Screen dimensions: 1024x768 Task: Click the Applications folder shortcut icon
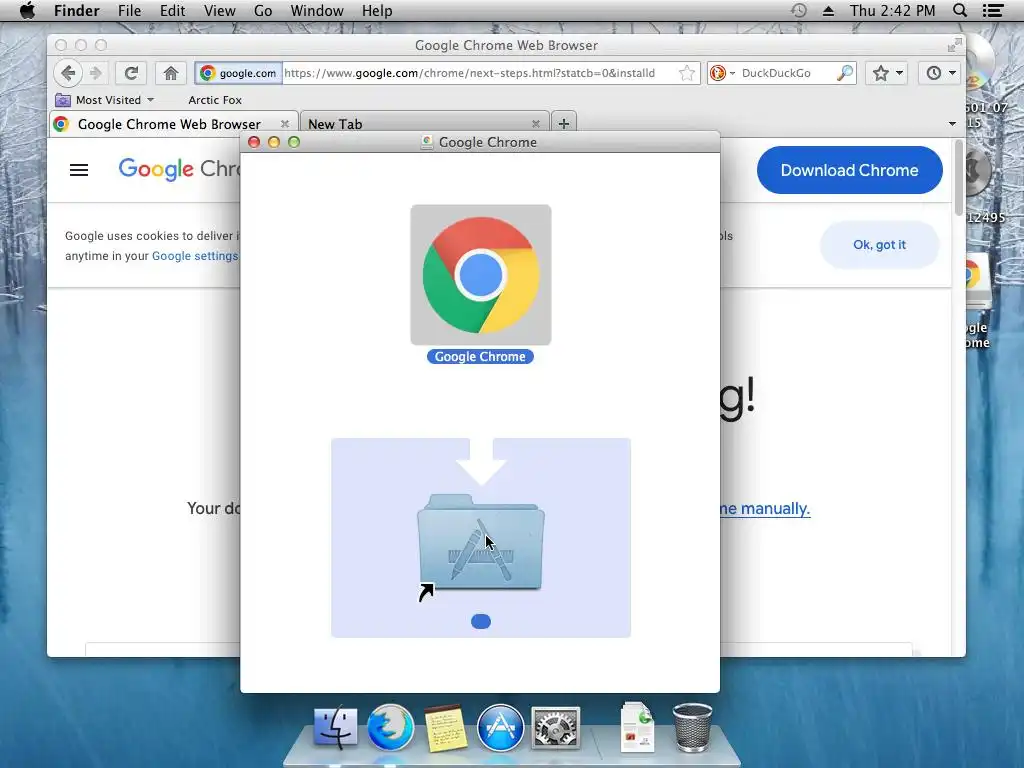coord(481,544)
